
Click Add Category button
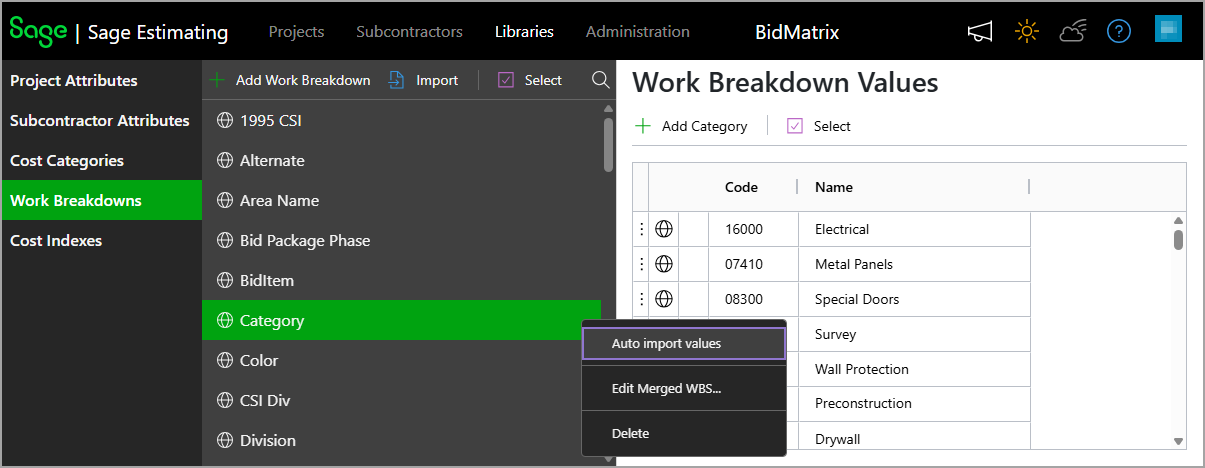coord(691,126)
